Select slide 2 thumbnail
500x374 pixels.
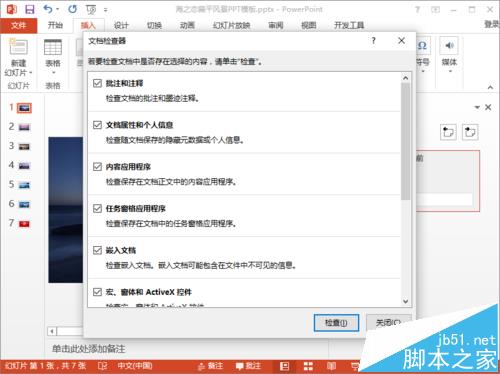24,127
